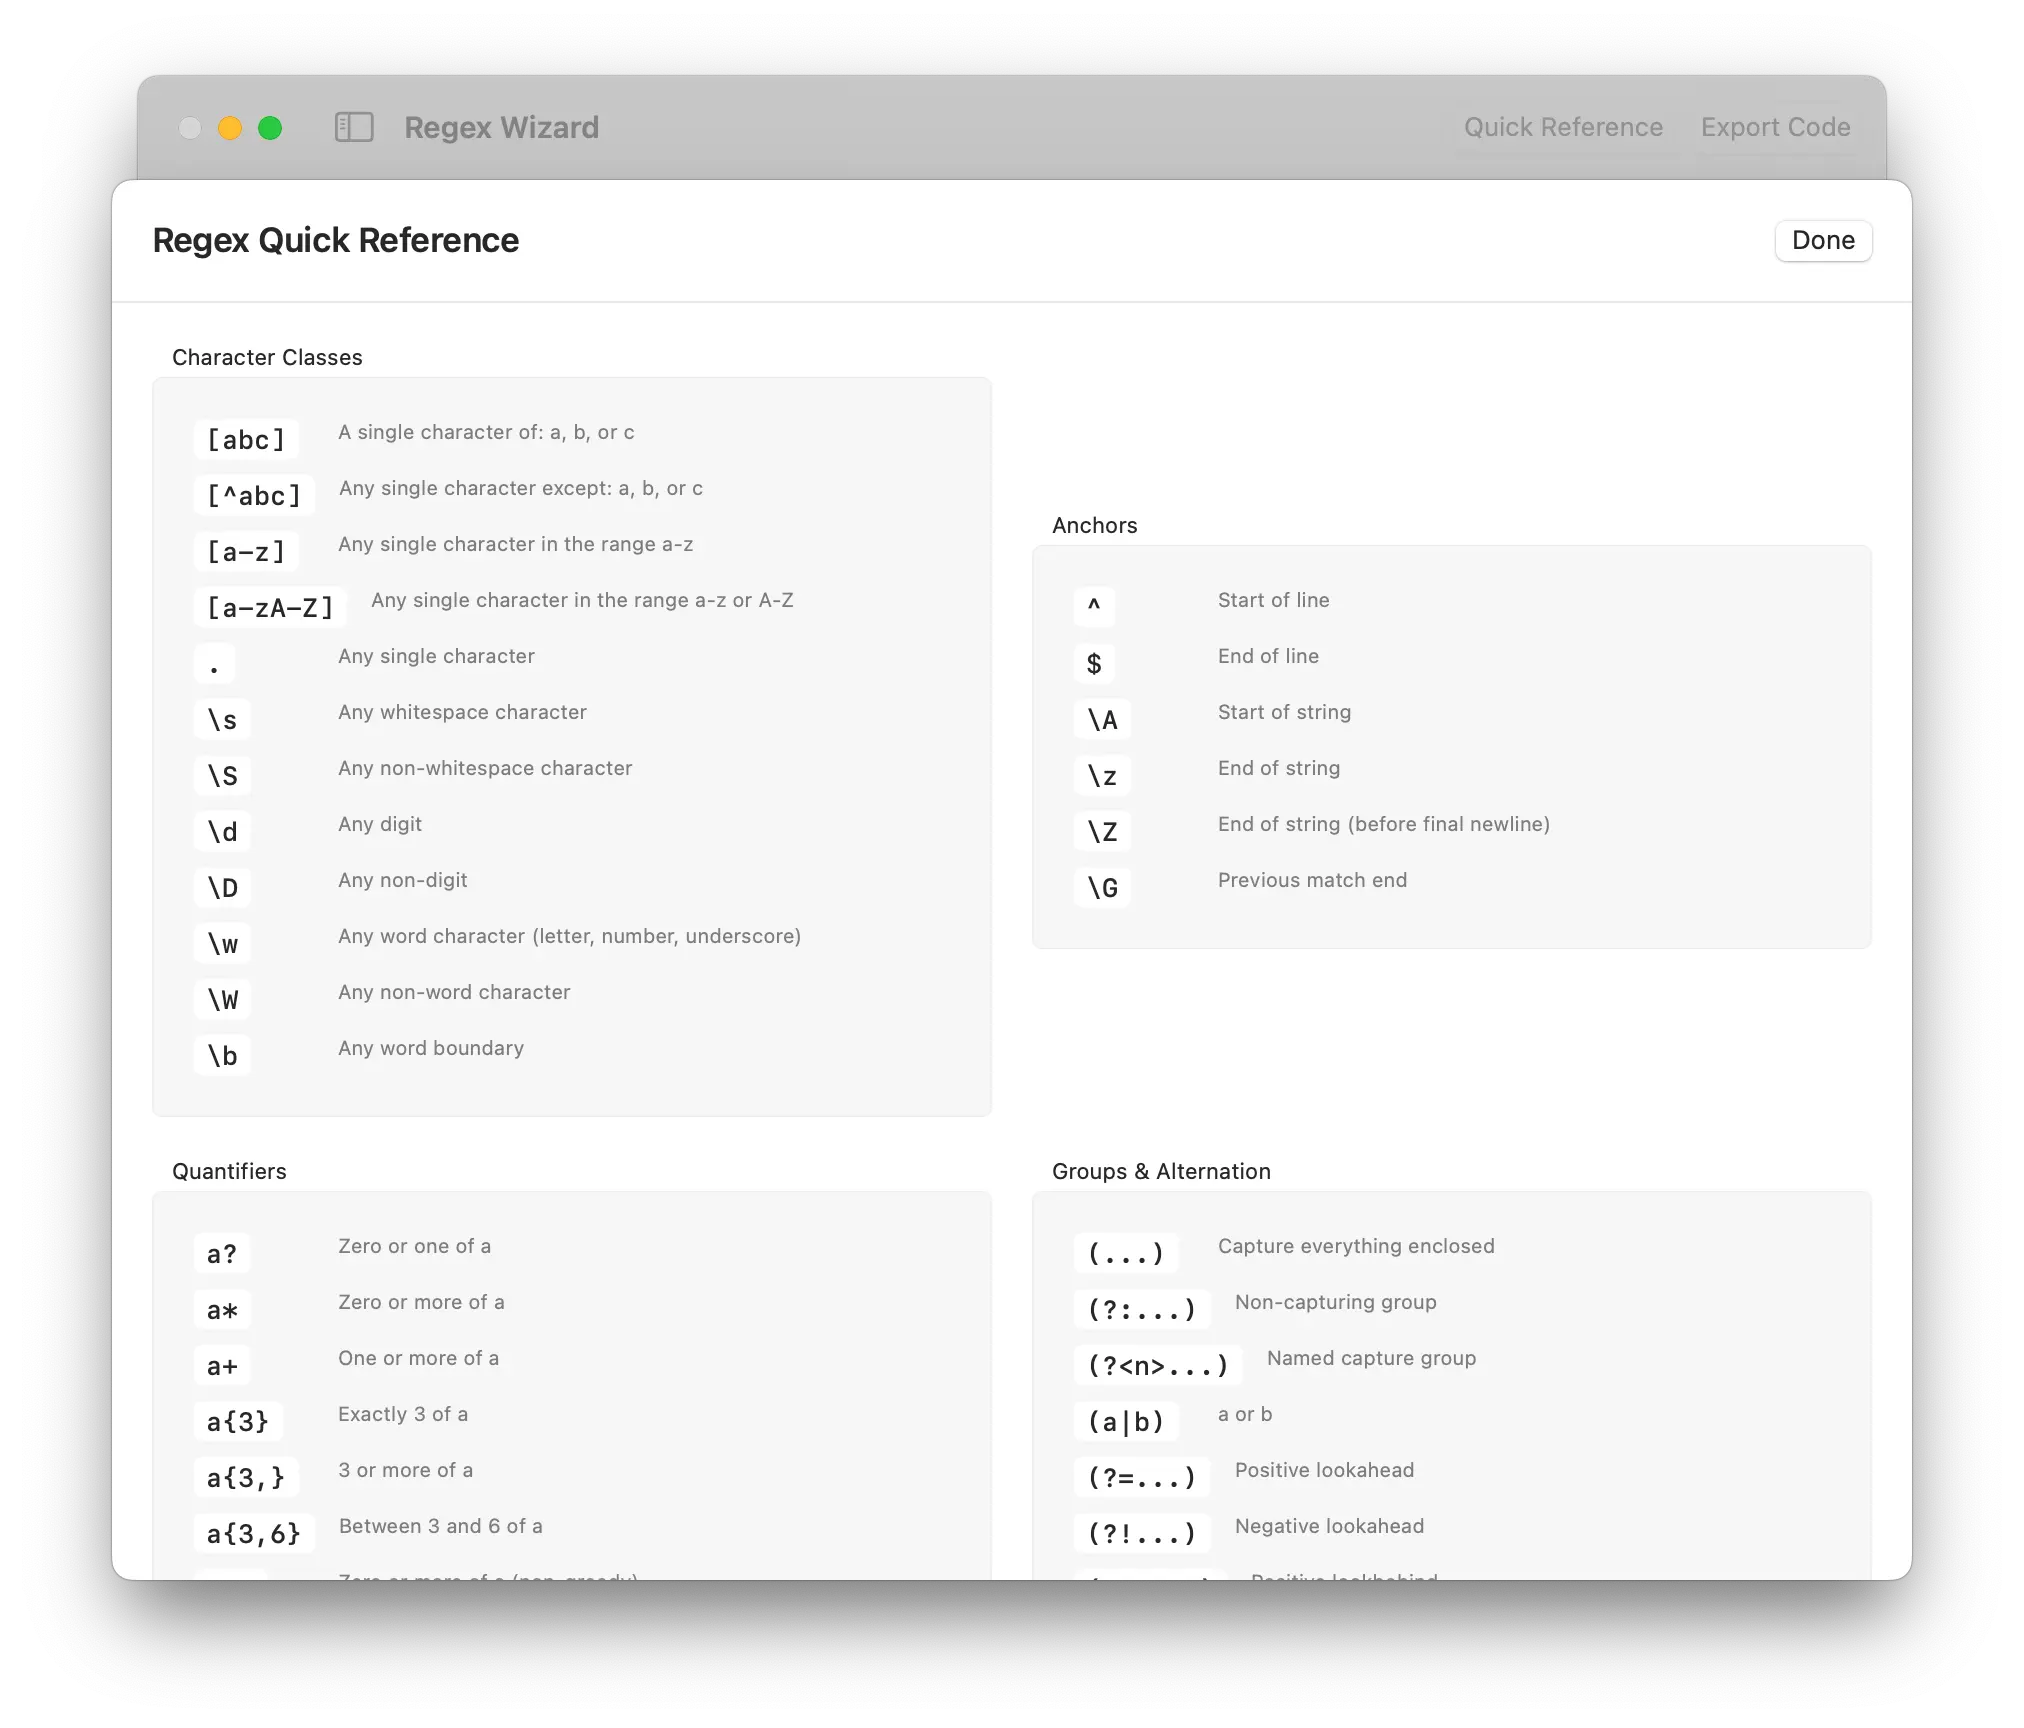Click the a? zero or one quantifier
Screen dimensions: 2024x1728
click(x=222, y=1254)
